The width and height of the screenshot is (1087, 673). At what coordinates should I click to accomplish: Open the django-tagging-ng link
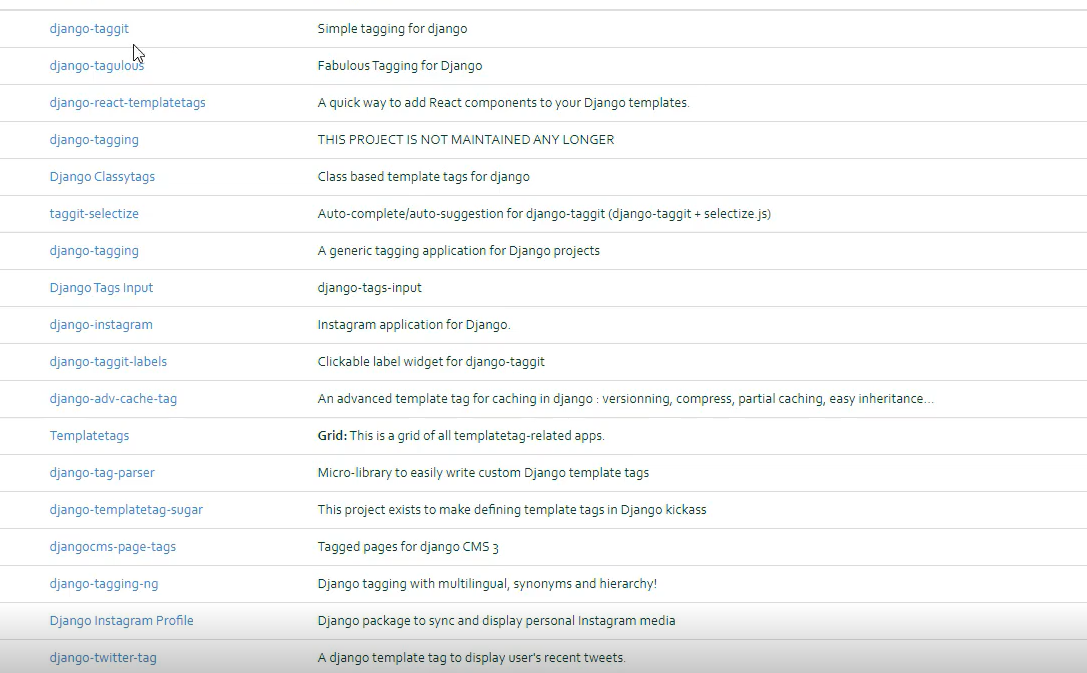point(103,584)
